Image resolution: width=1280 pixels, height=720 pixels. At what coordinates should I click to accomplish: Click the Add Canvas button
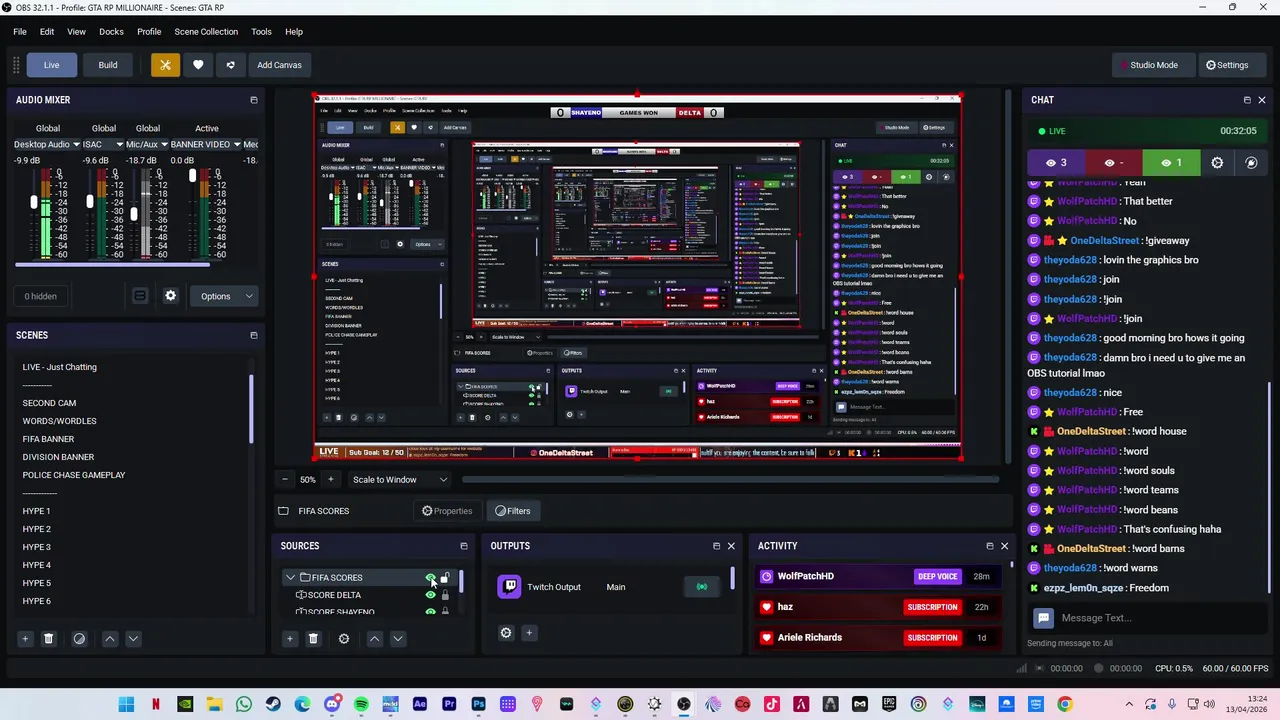coord(279,65)
